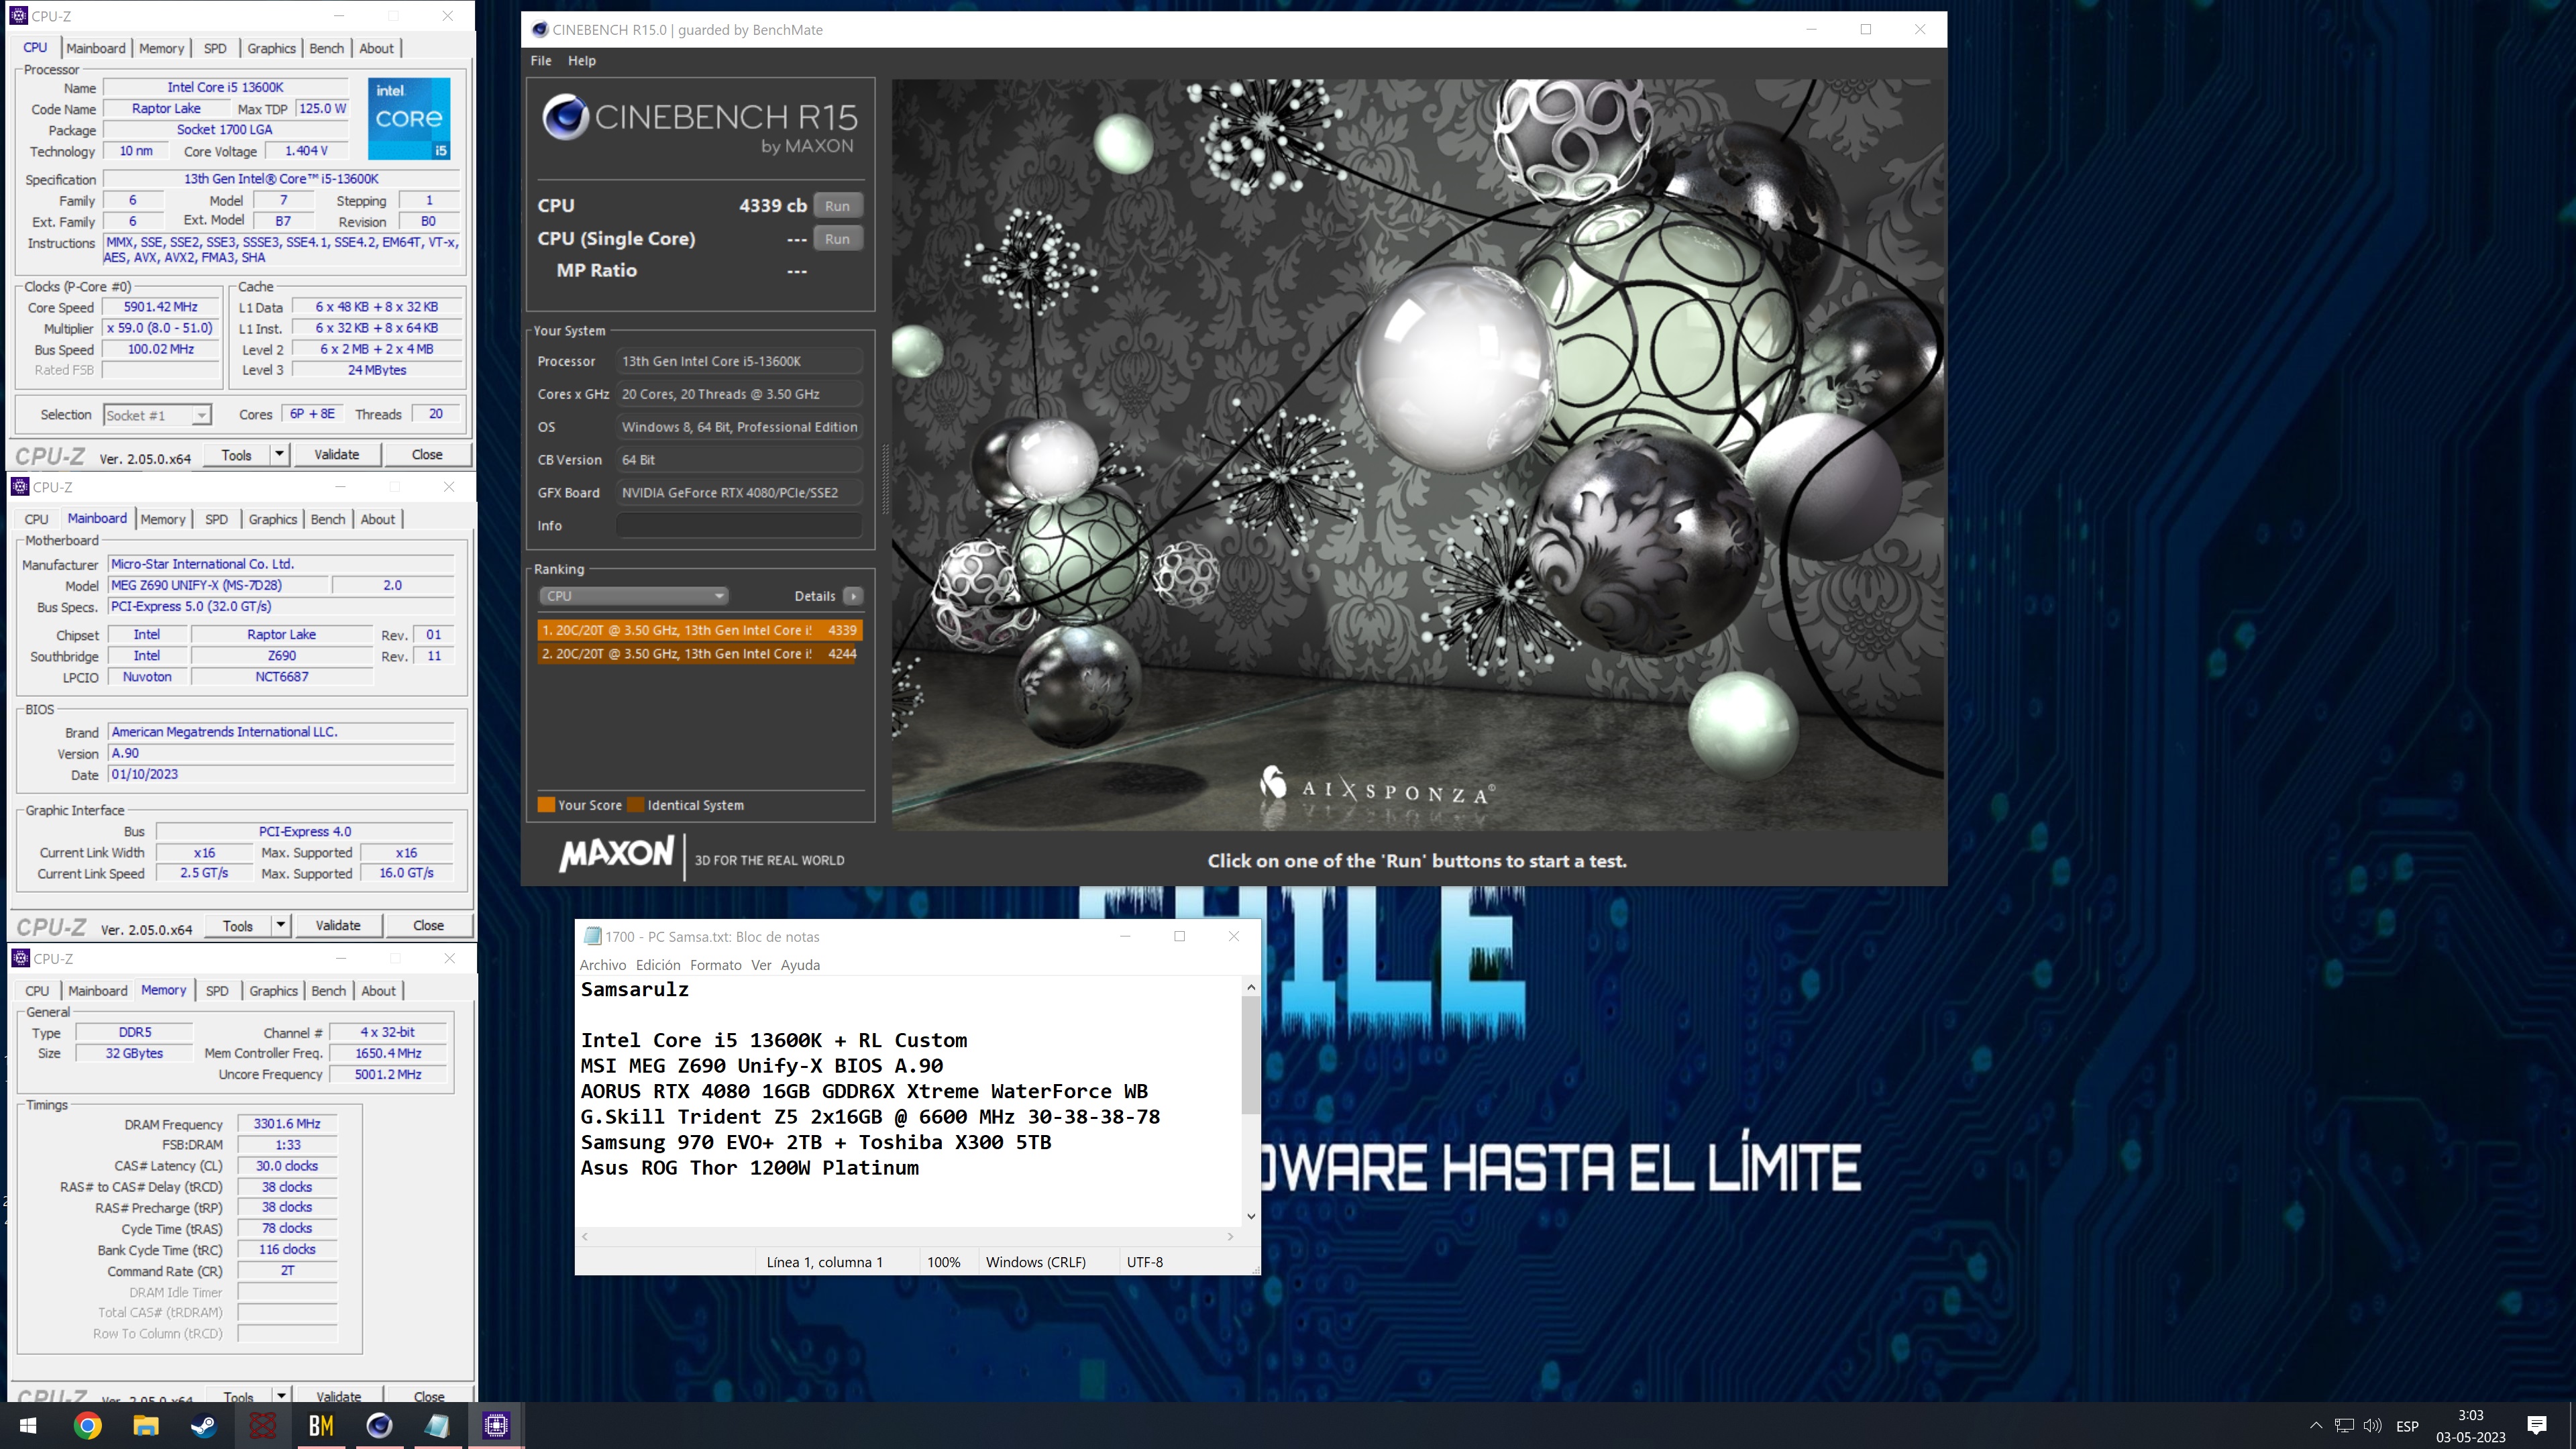Switch to Cinebench taskbar icon
The height and width of the screenshot is (1449, 2576).
pos(379,1425)
